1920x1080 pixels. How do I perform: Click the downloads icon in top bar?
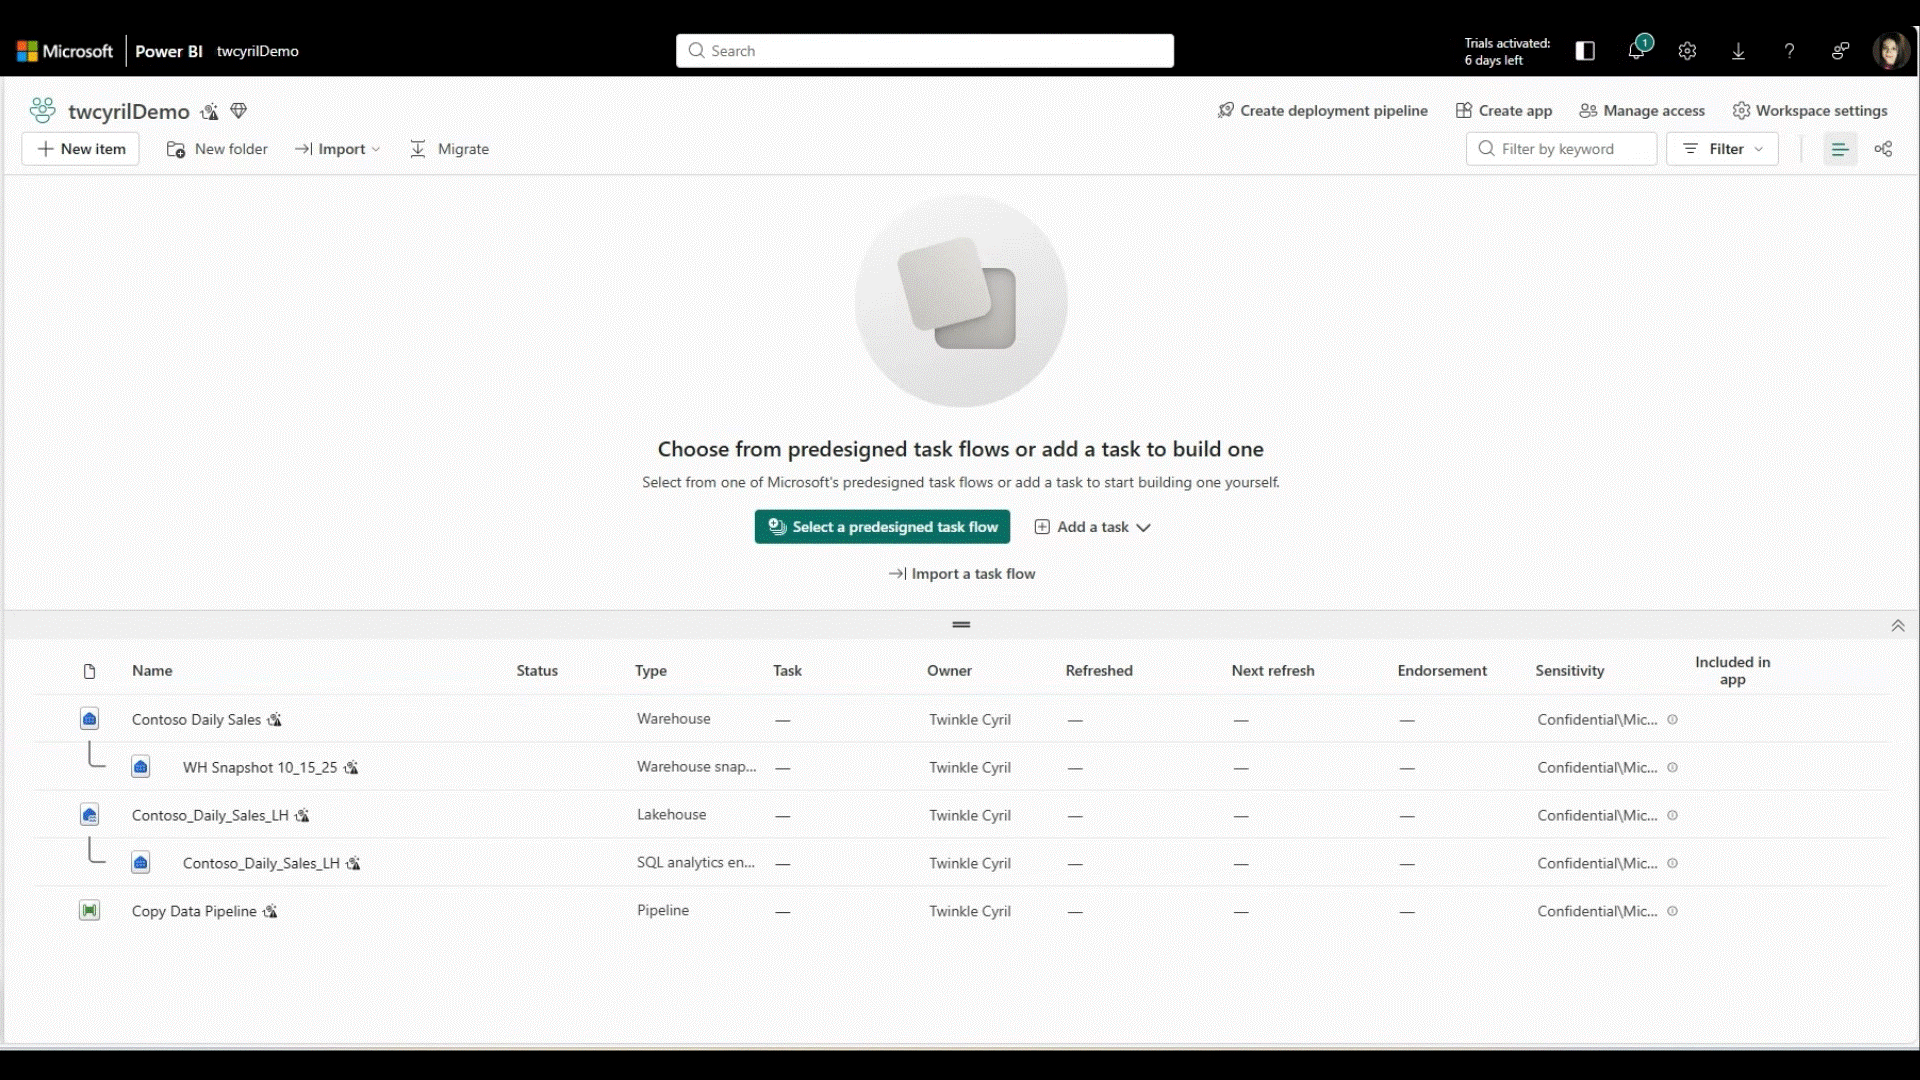point(1738,50)
